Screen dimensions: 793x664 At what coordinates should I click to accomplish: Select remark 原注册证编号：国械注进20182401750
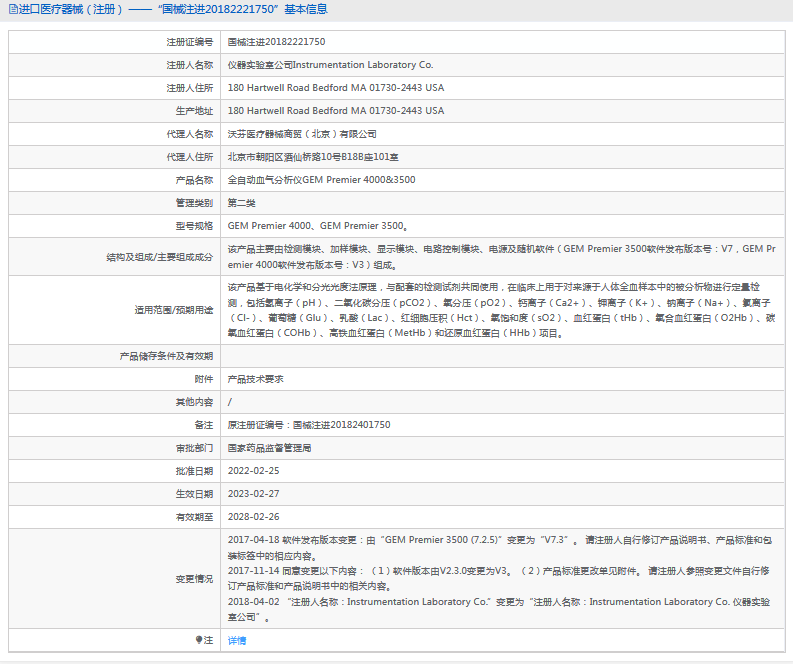[x=309, y=425]
